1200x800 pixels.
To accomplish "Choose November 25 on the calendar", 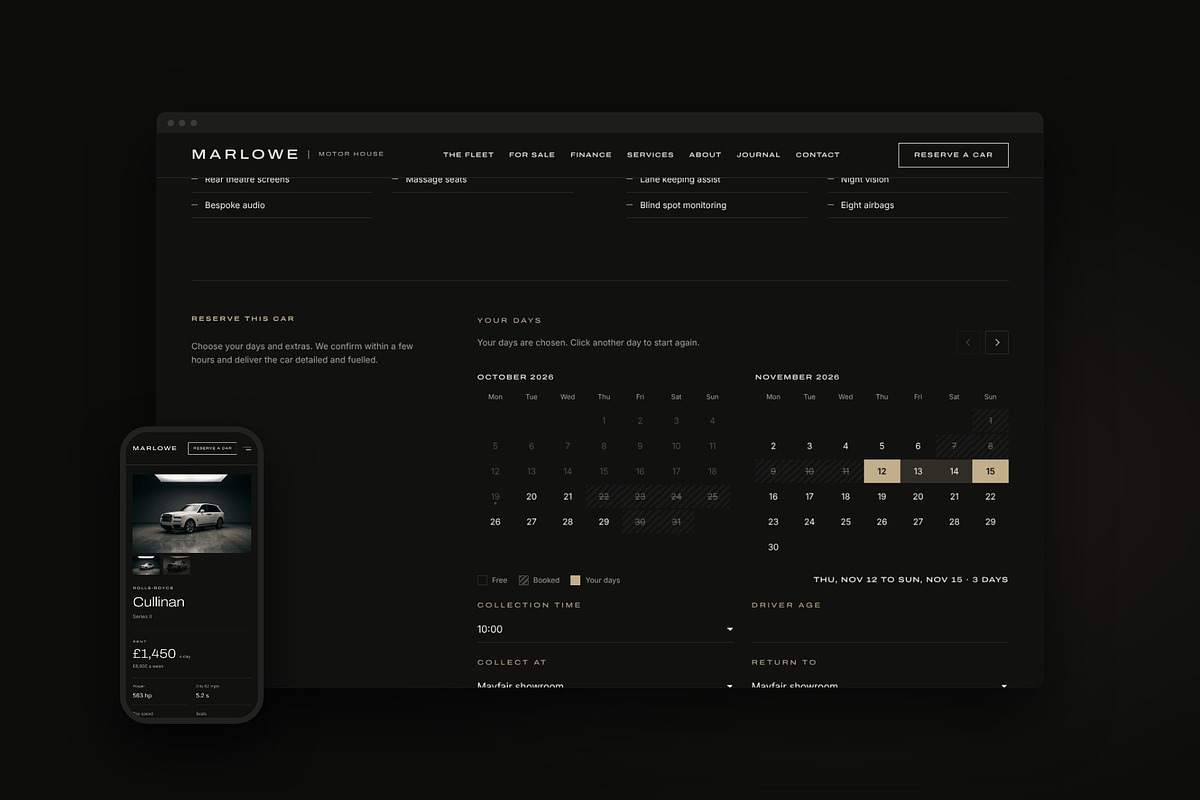I will tap(846, 522).
